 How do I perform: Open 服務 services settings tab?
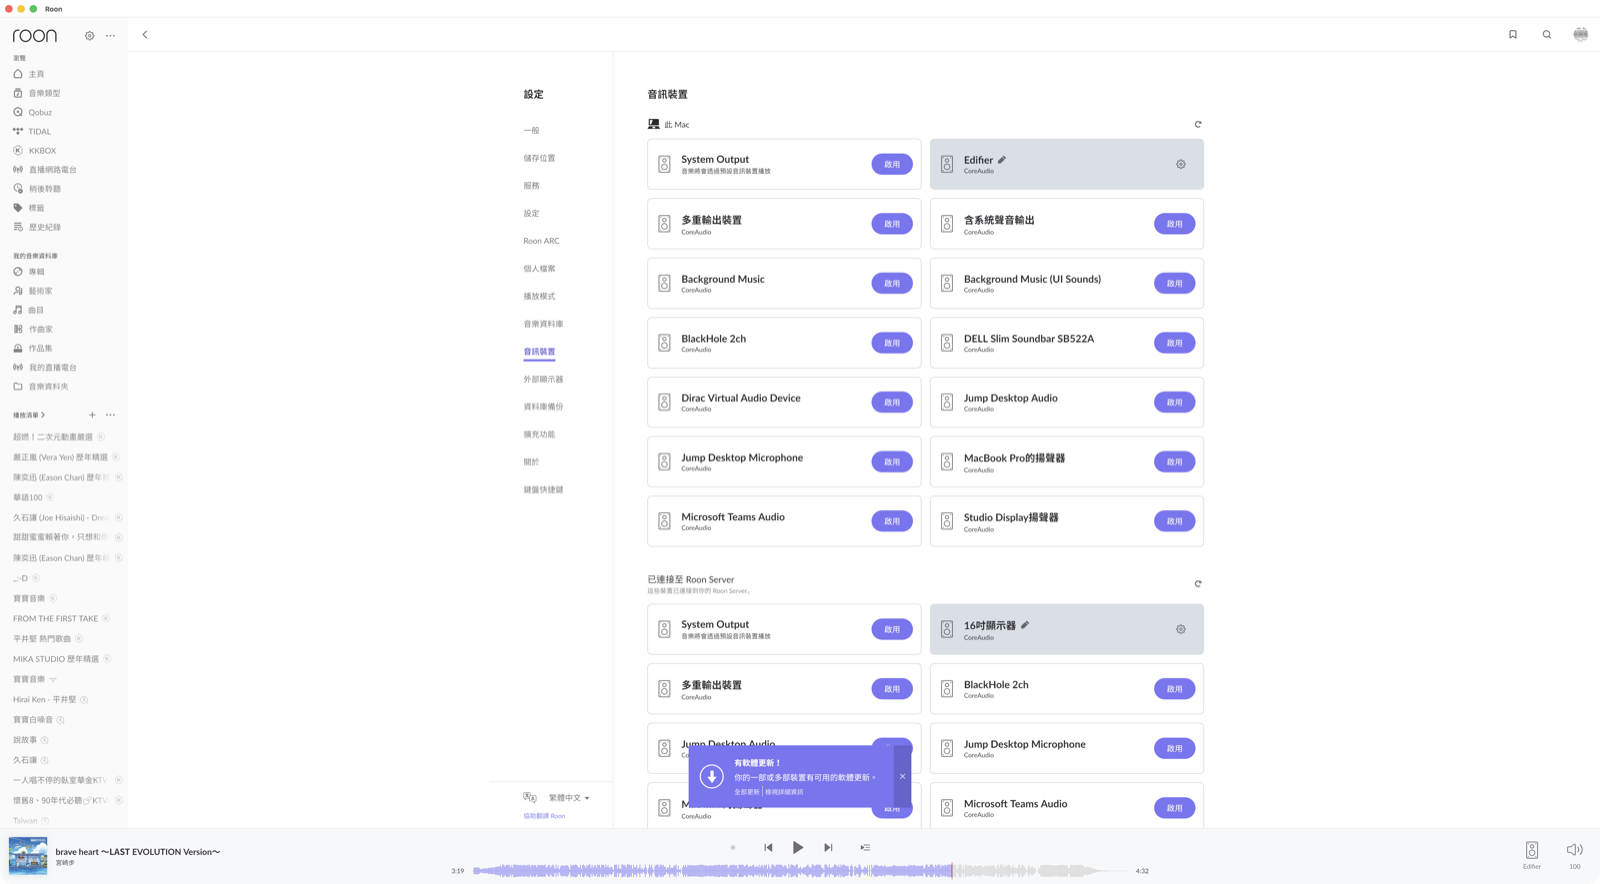pyautogui.click(x=531, y=186)
